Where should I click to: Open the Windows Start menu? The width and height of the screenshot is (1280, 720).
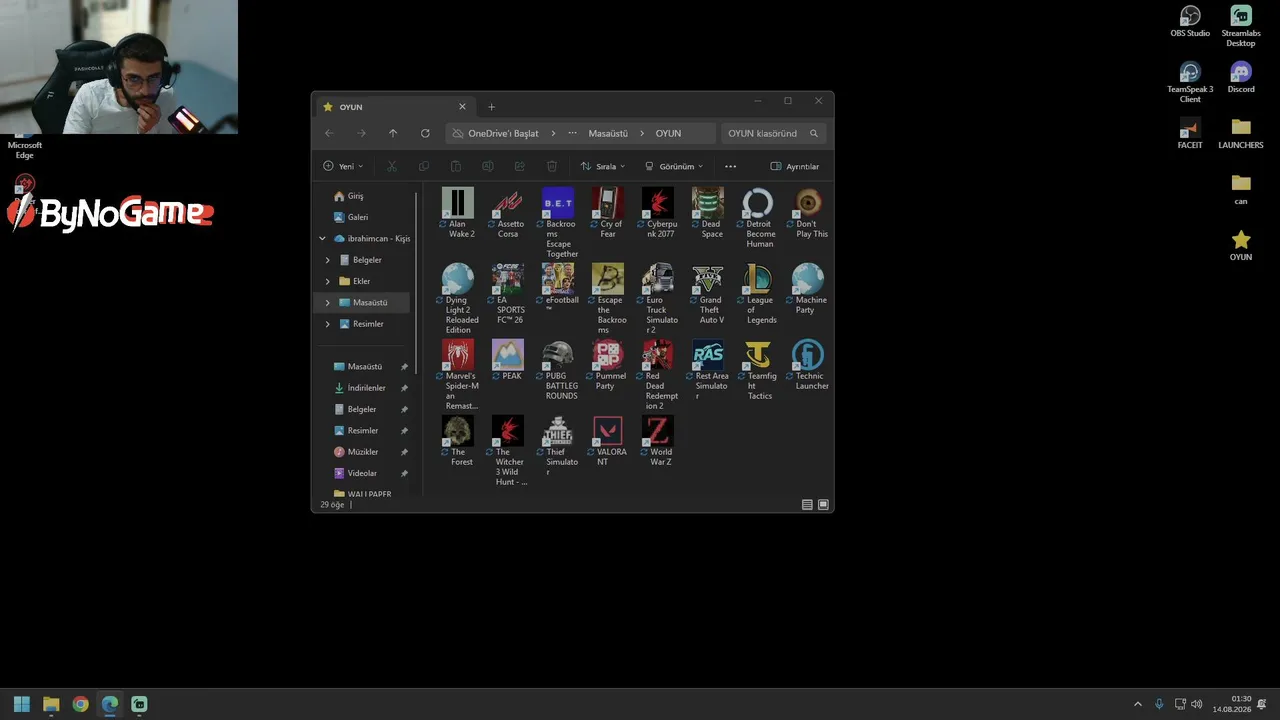(22, 704)
